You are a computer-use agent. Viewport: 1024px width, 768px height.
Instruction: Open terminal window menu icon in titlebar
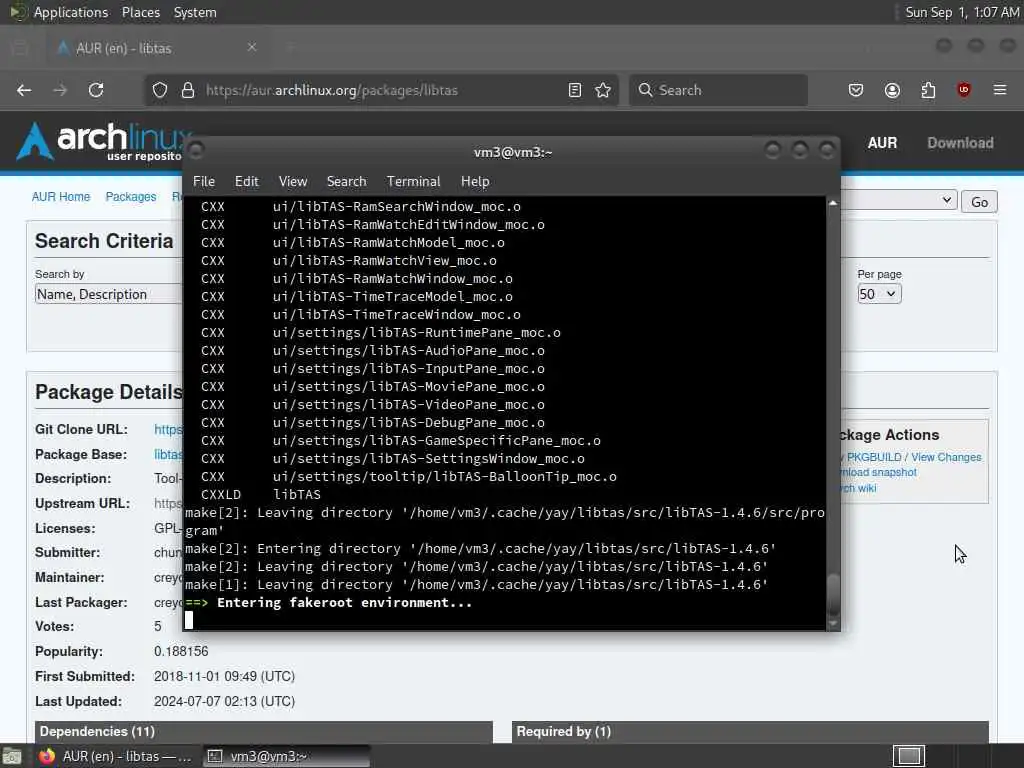196,151
